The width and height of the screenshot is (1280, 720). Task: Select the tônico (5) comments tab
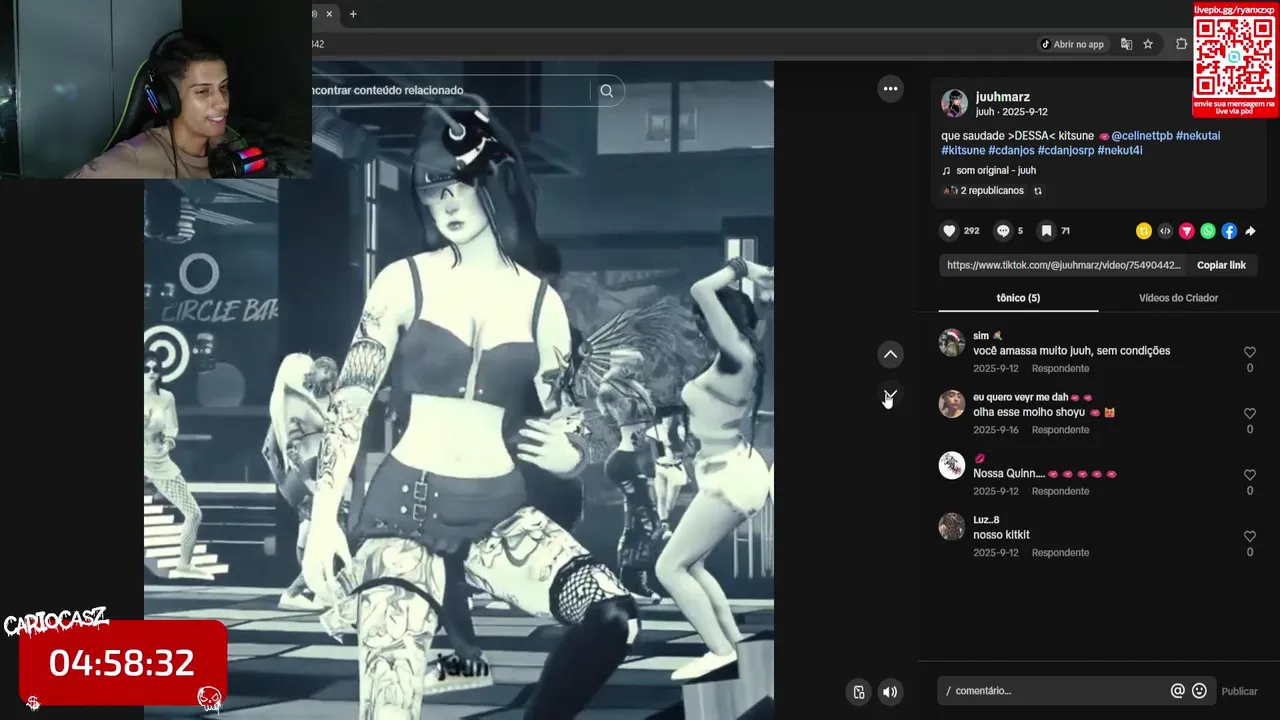(1018, 298)
